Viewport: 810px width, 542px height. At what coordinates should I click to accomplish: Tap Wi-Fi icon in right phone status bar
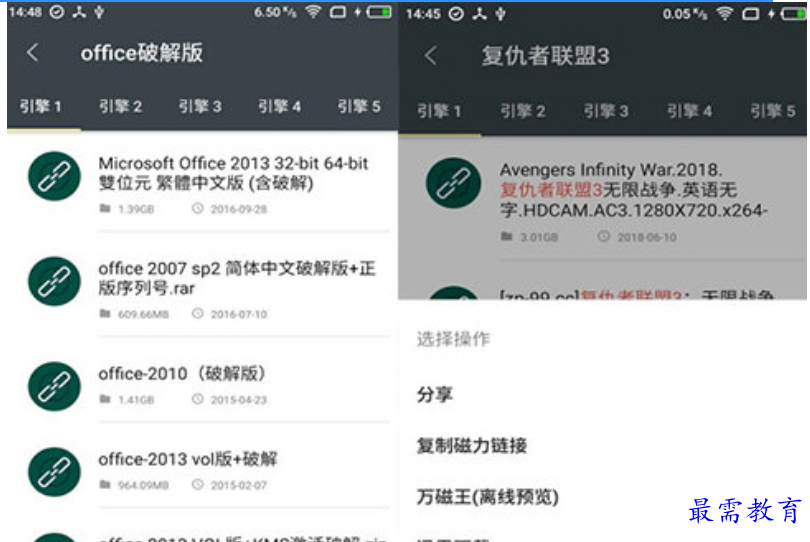pos(725,14)
